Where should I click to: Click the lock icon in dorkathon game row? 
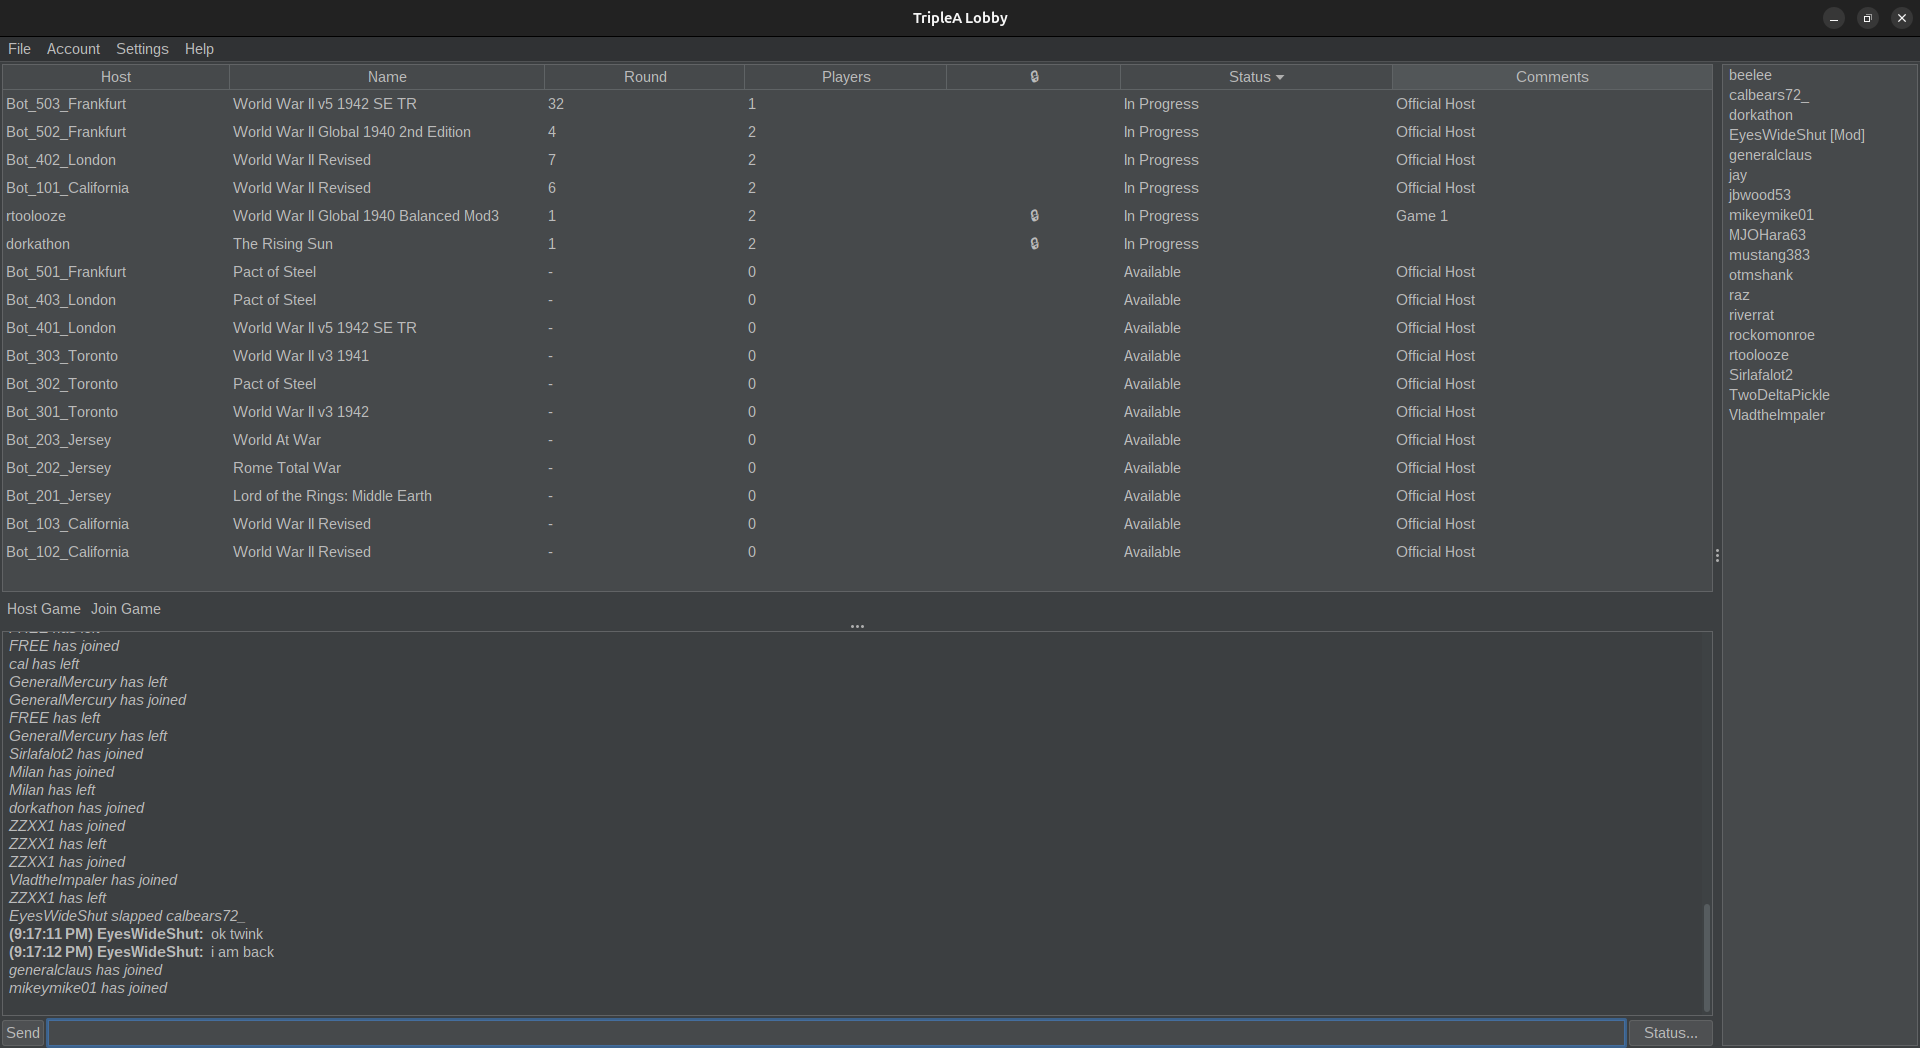click(1034, 244)
